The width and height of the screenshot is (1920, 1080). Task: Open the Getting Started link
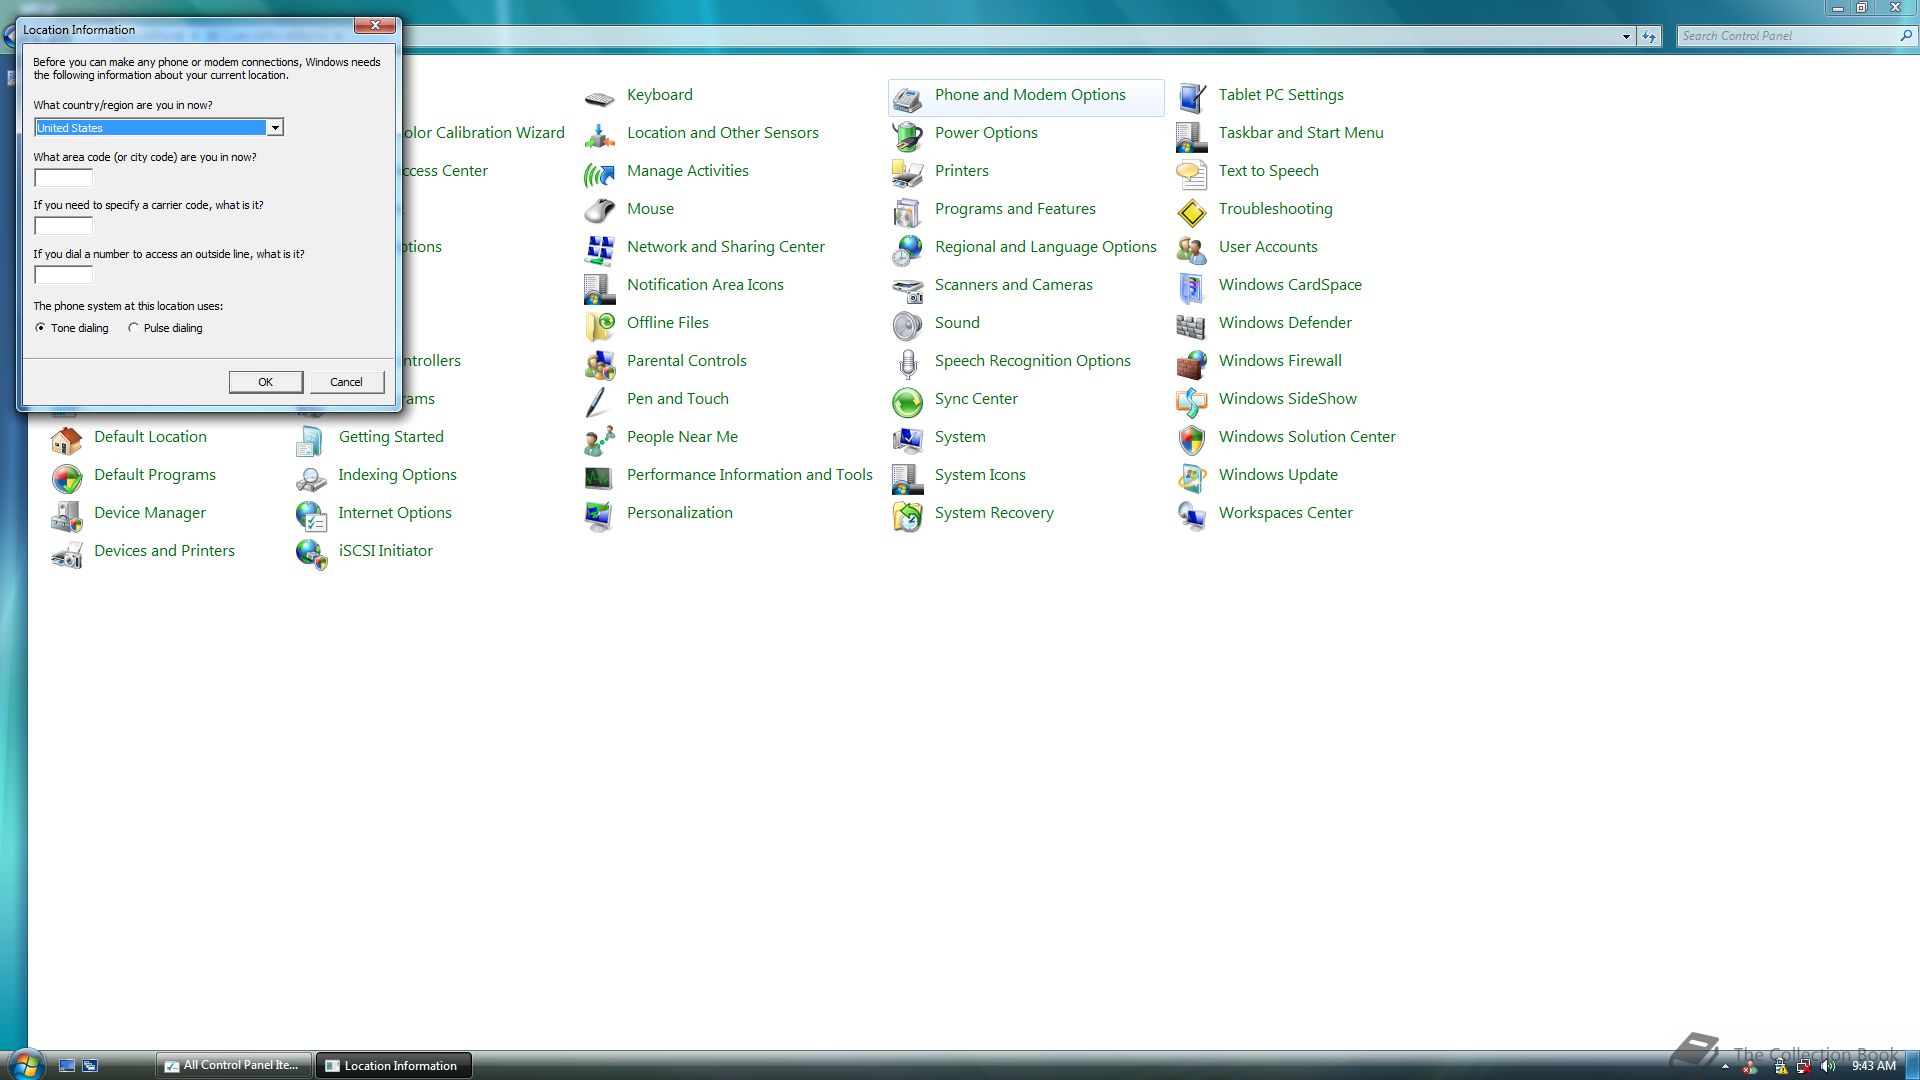pos(391,437)
